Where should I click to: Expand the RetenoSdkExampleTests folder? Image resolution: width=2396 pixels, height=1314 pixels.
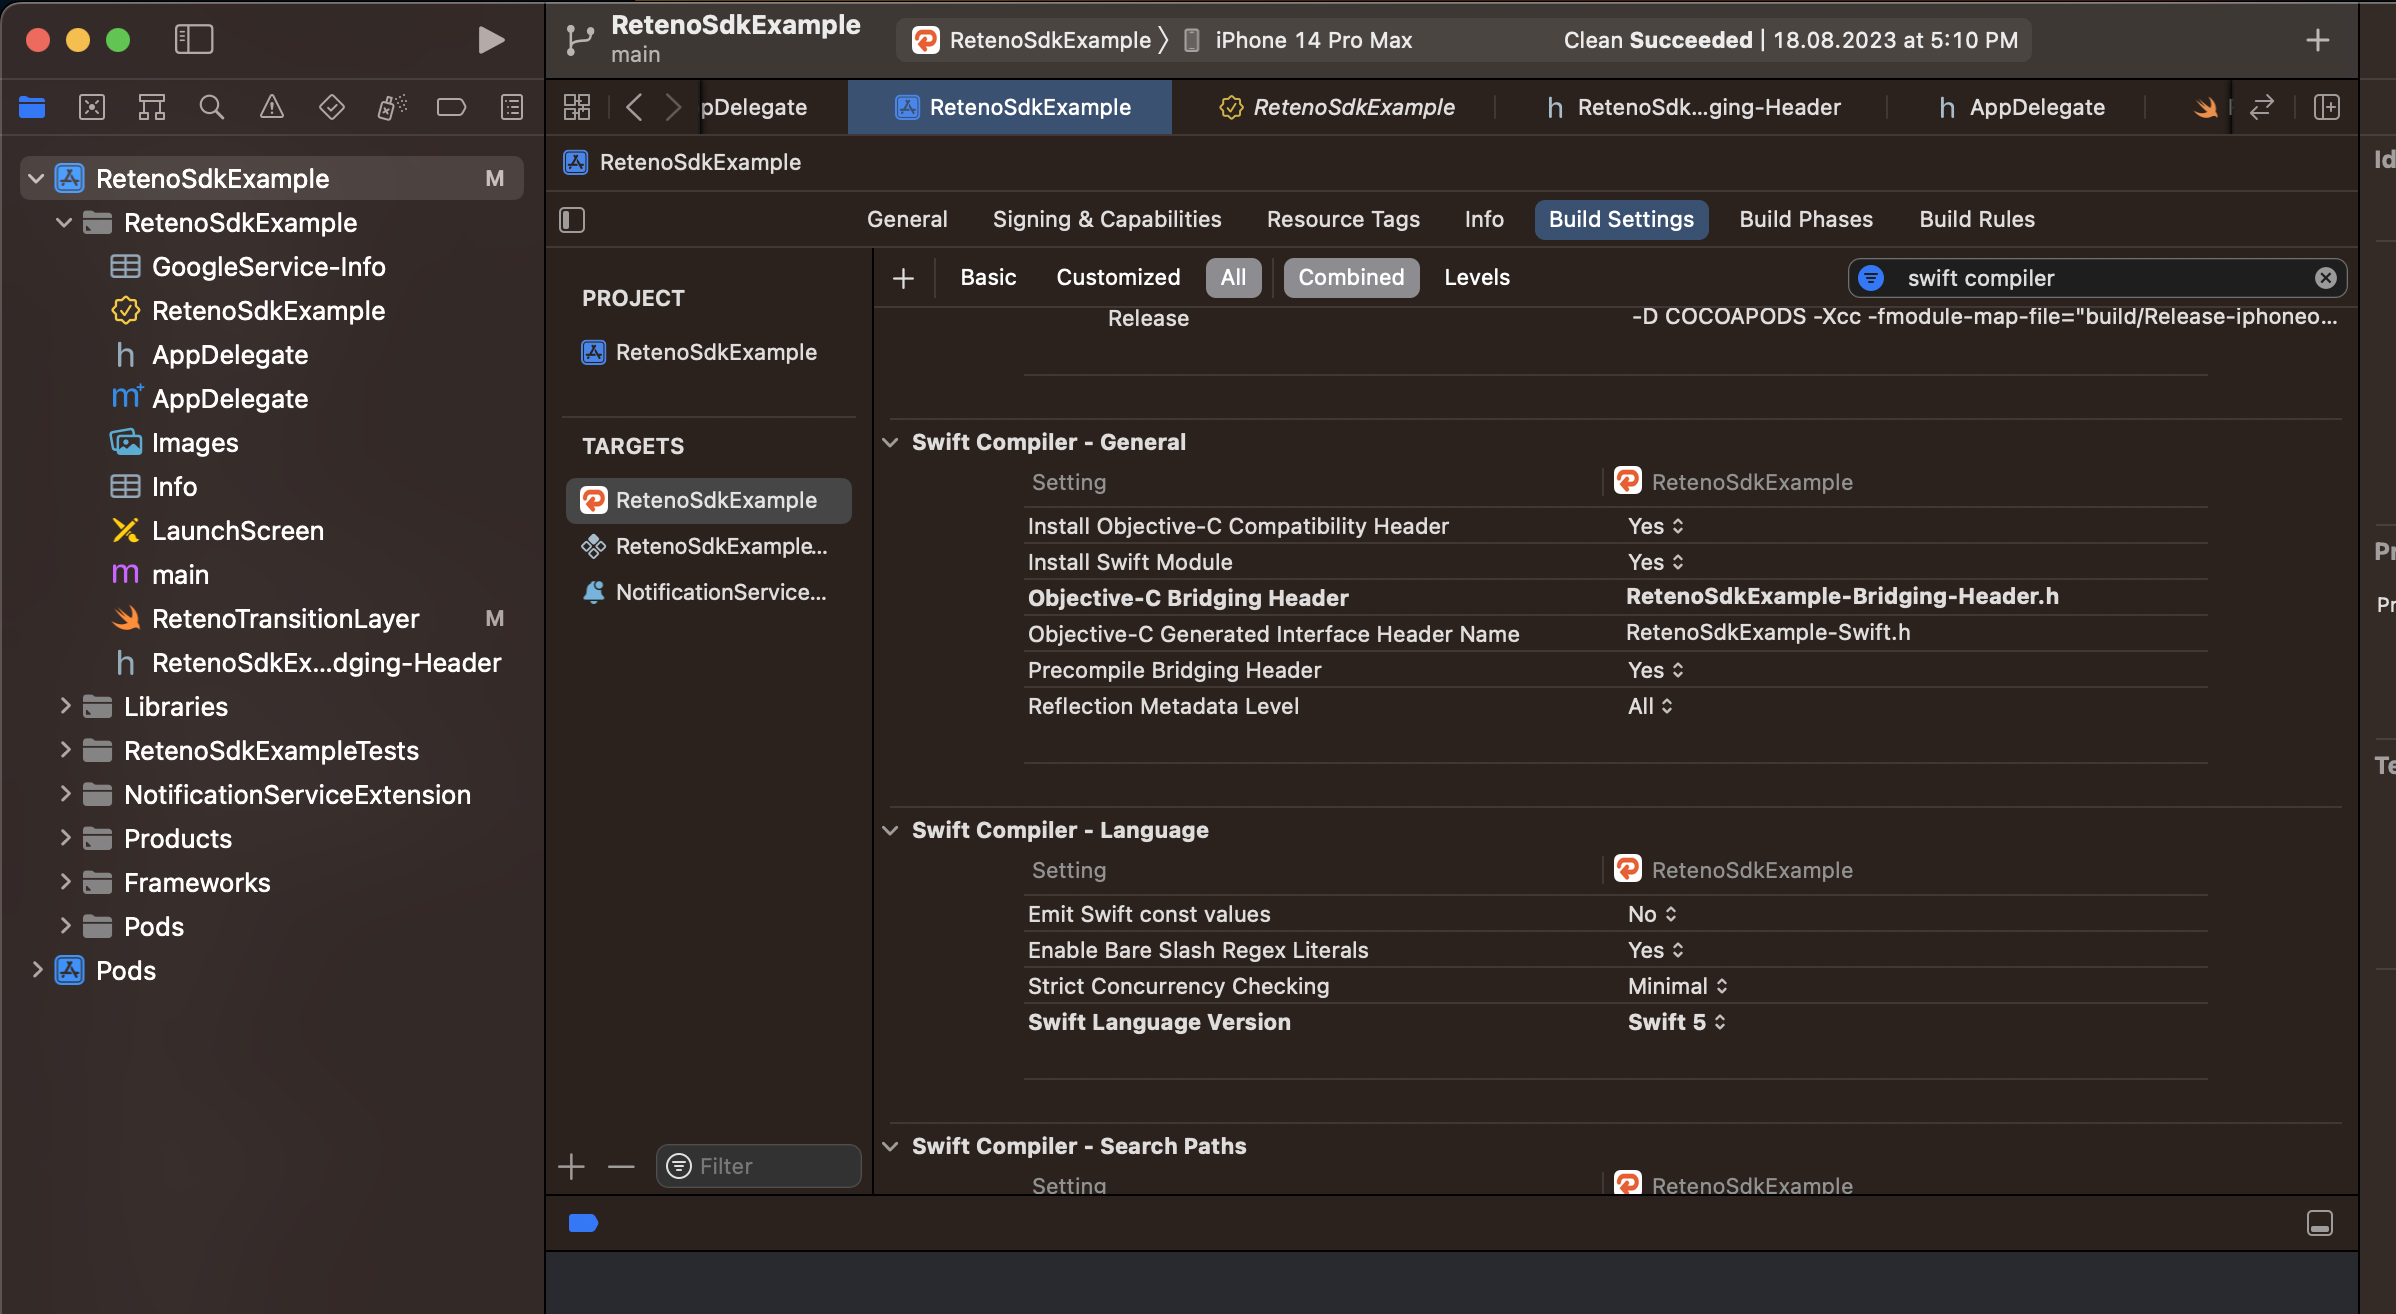[64, 750]
